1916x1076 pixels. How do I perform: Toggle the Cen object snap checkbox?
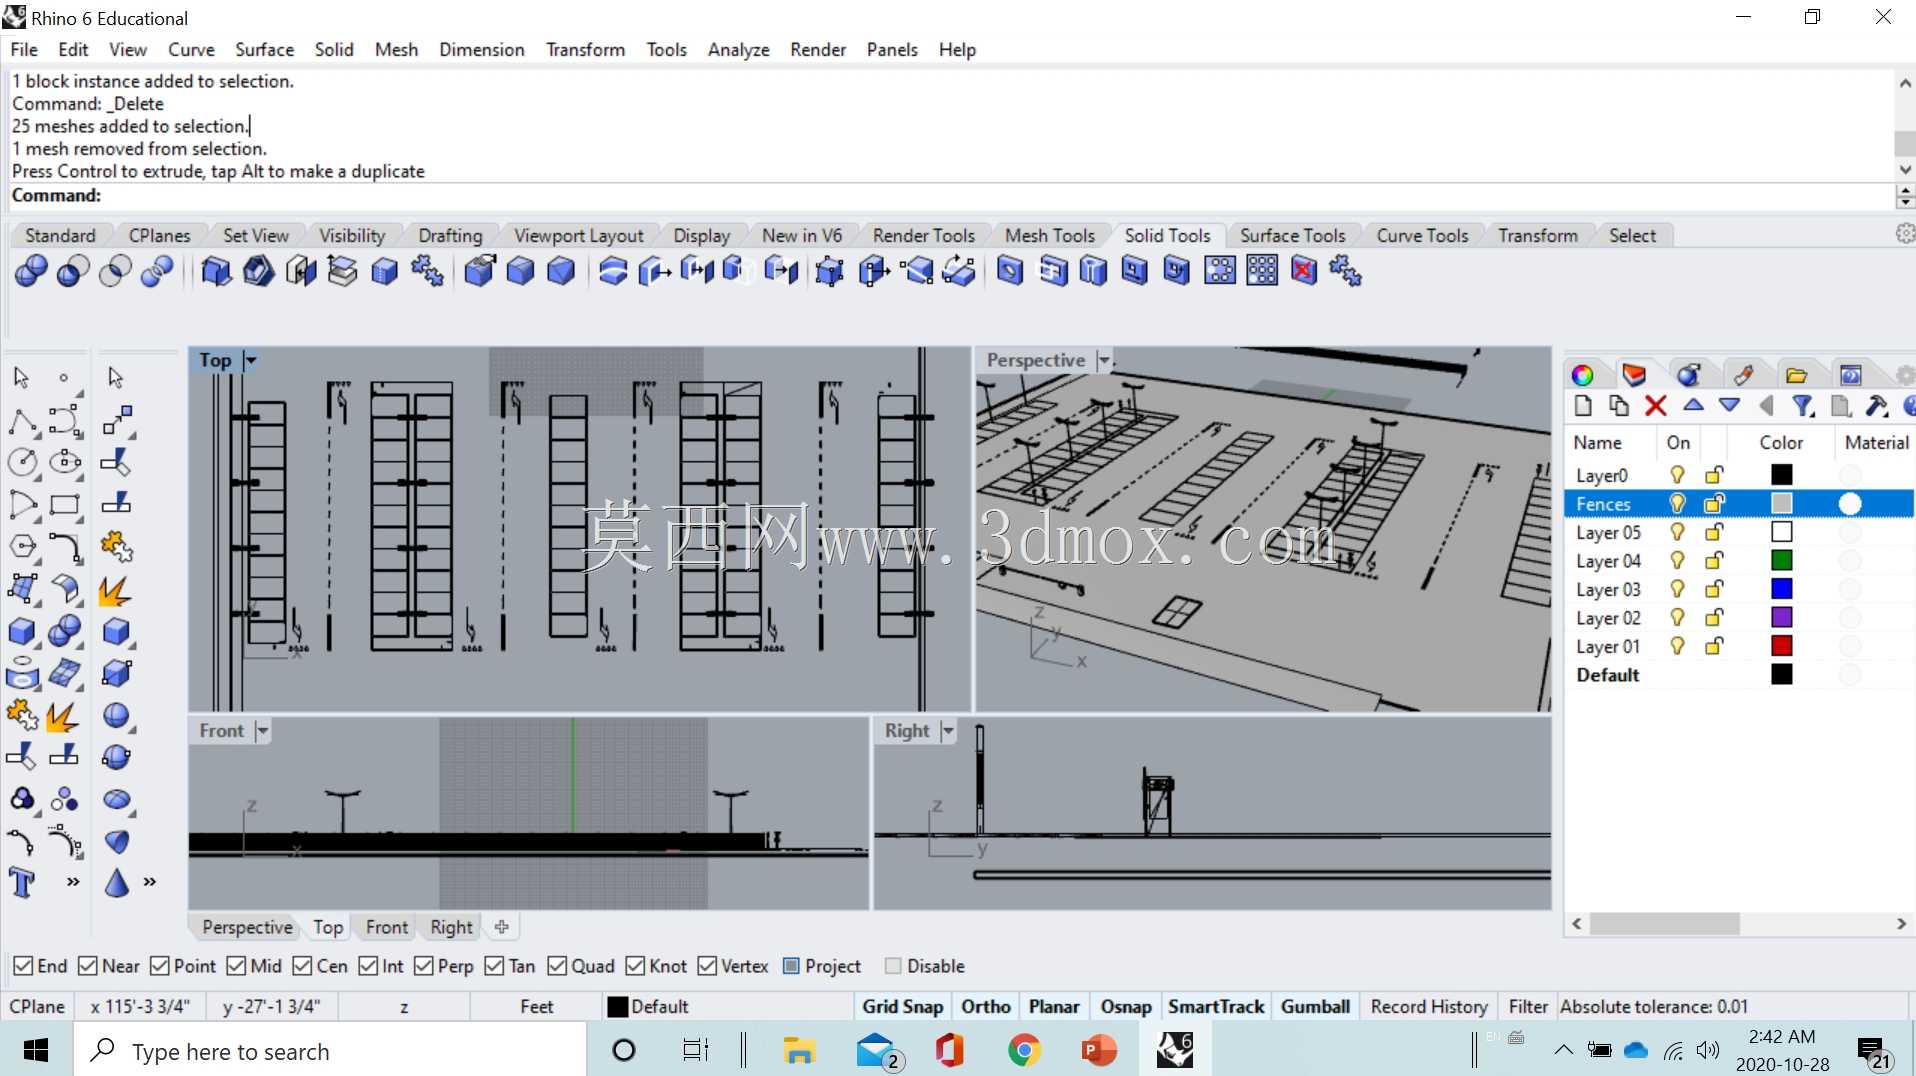pos(302,966)
